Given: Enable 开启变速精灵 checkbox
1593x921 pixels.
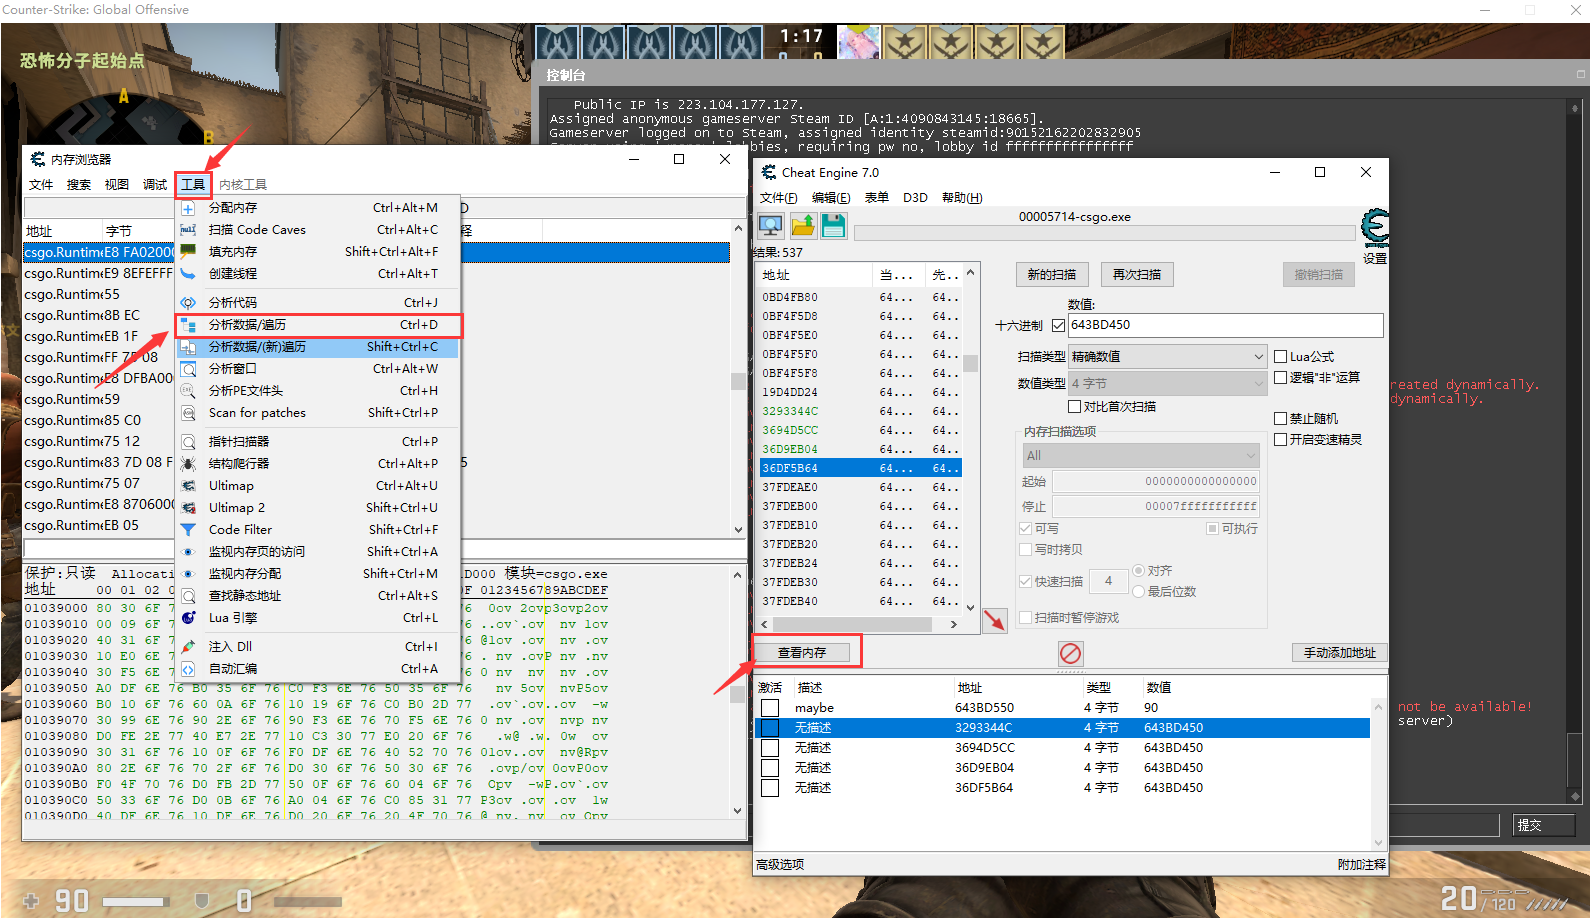Looking at the screenshot, I should pos(1280,440).
